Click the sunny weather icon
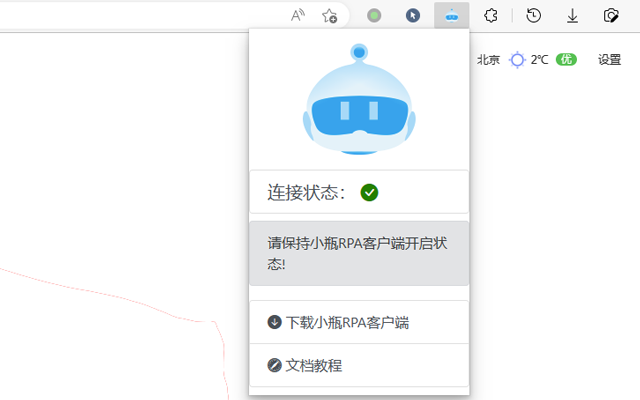 (517, 60)
